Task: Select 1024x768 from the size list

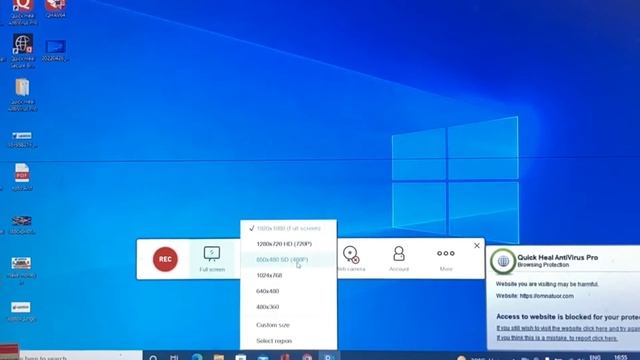Action: point(289,275)
